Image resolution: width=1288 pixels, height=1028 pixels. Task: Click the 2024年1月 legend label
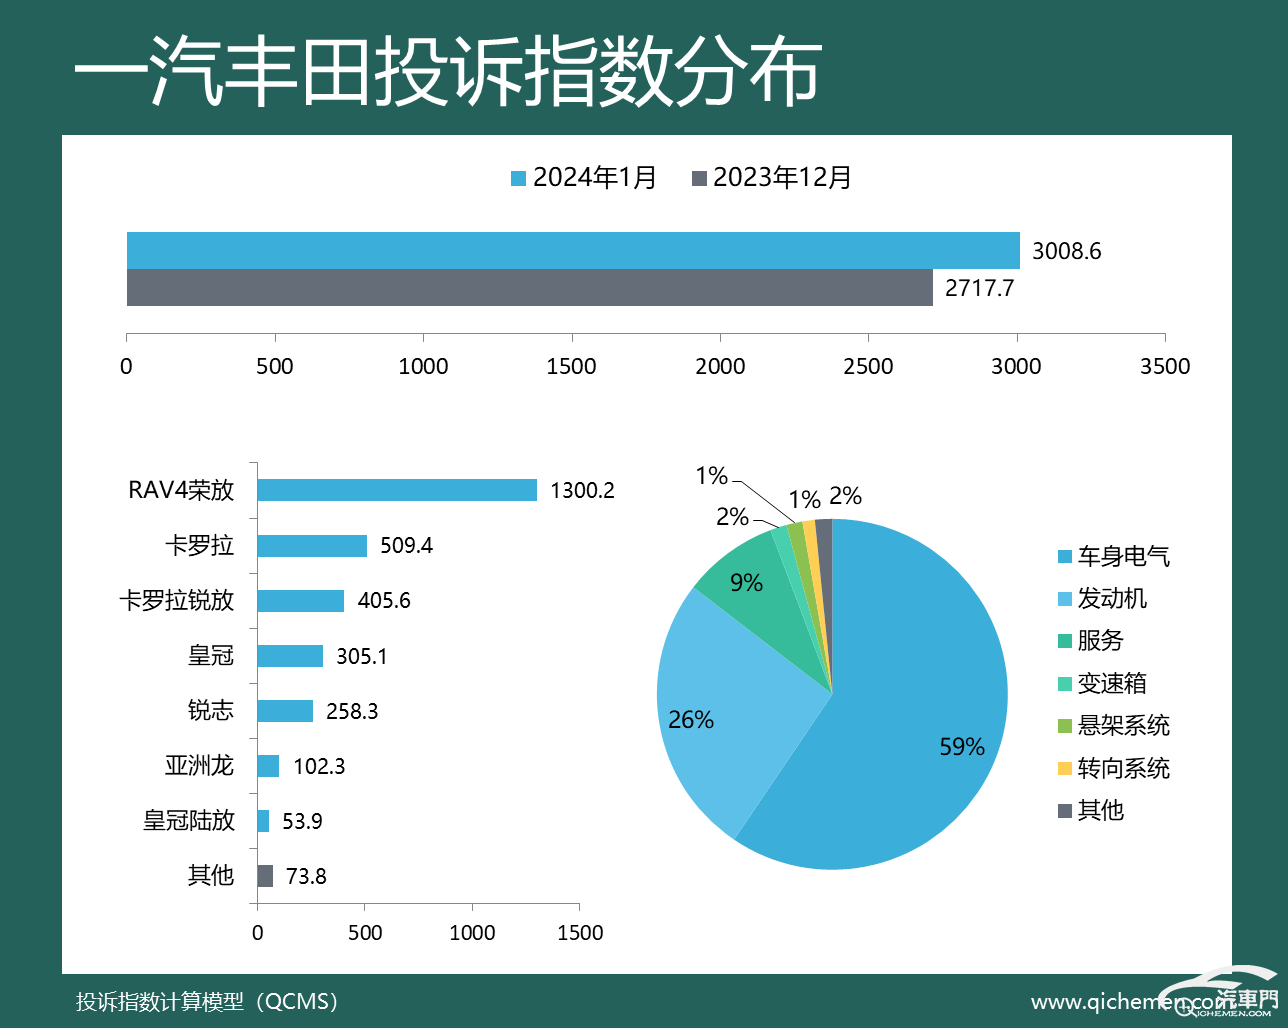point(595,178)
